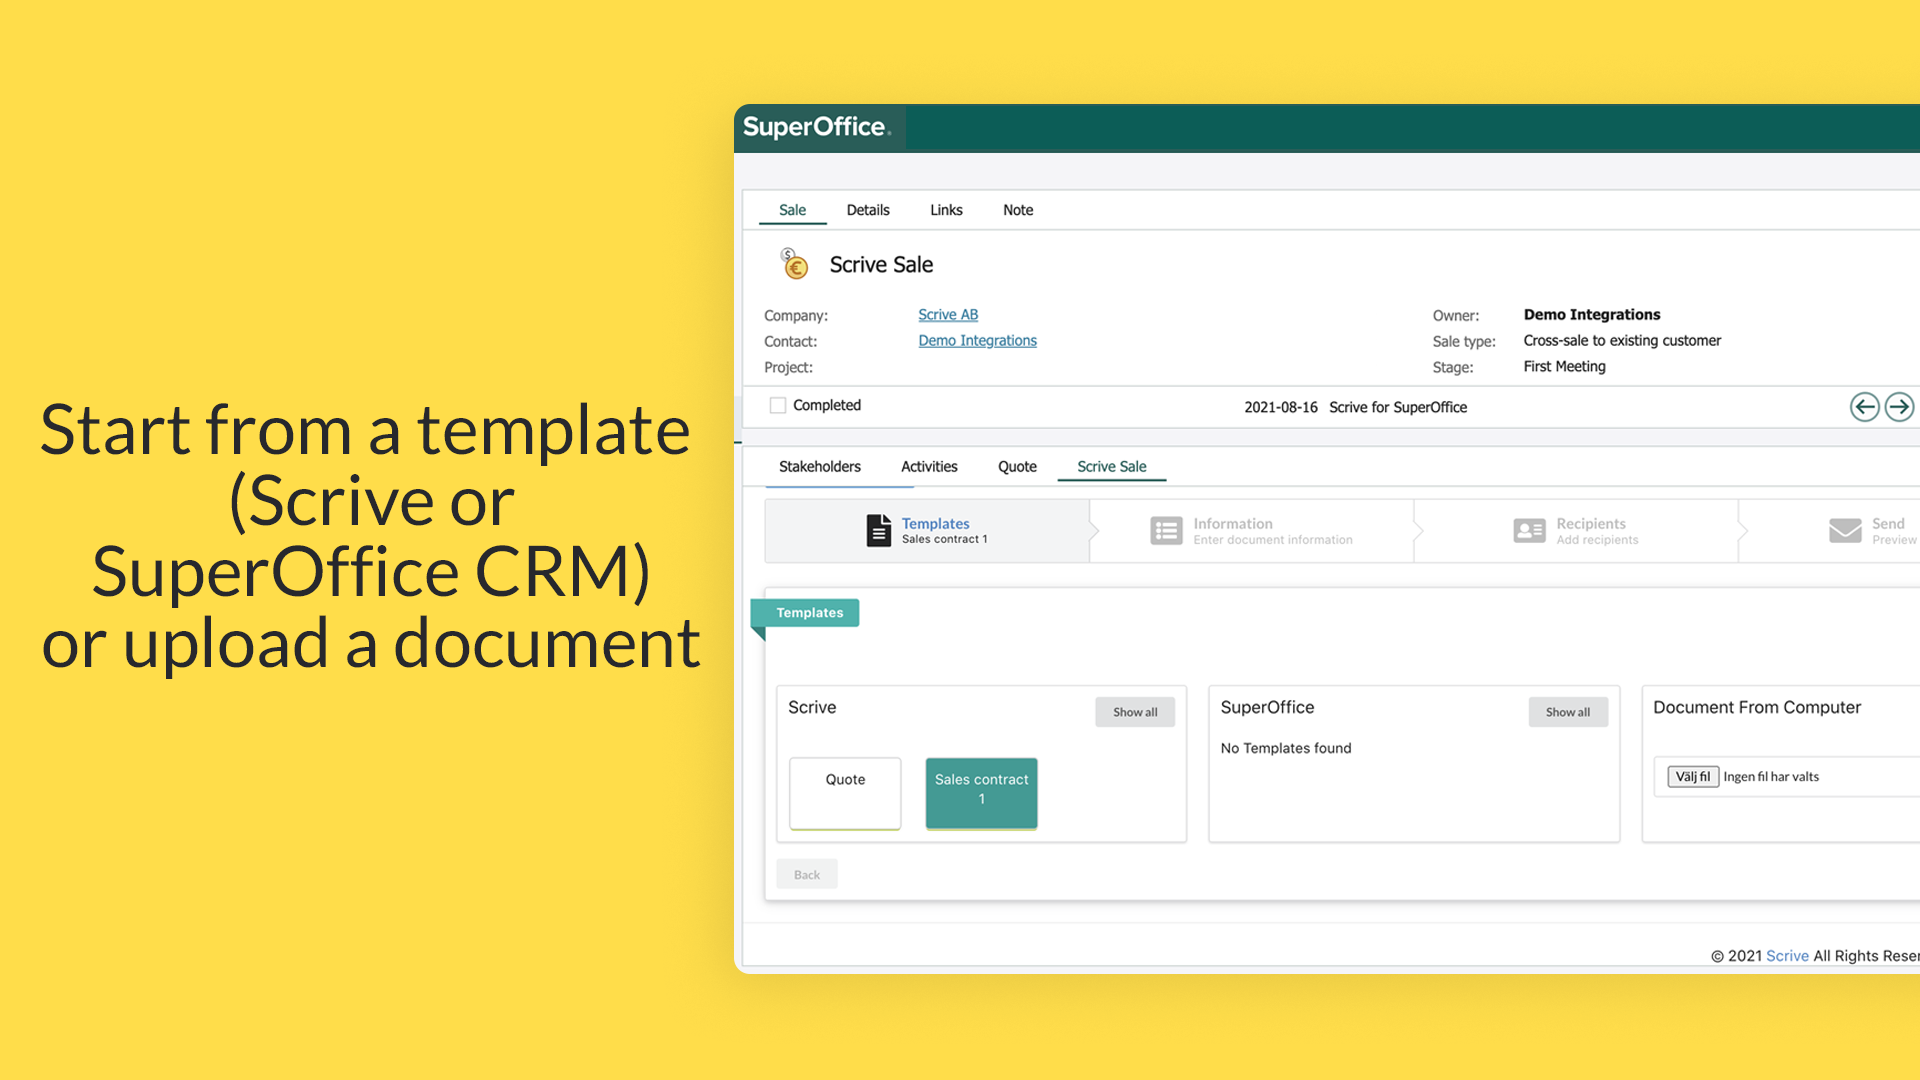Image resolution: width=1920 pixels, height=1080 pixels.
Task: Go to the Recipients wizard step
Action: (1576, 531)
